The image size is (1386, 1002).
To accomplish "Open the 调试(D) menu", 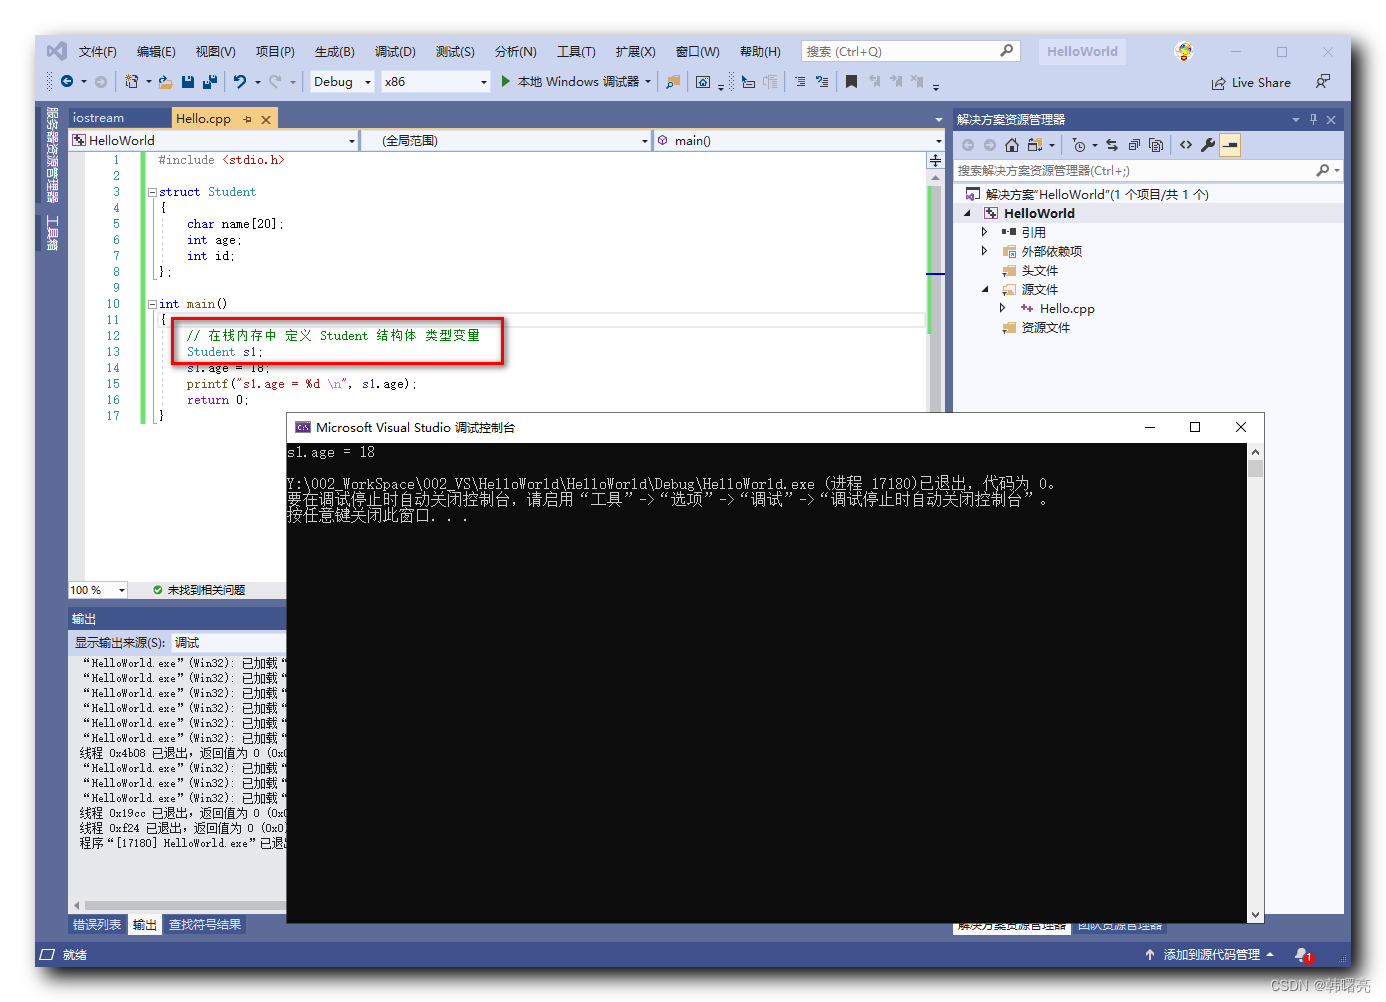I will point(395,52).
